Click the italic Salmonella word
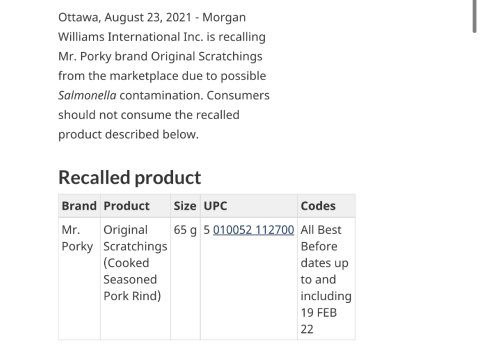The image size is (480, 360). [x=87, y=95]
